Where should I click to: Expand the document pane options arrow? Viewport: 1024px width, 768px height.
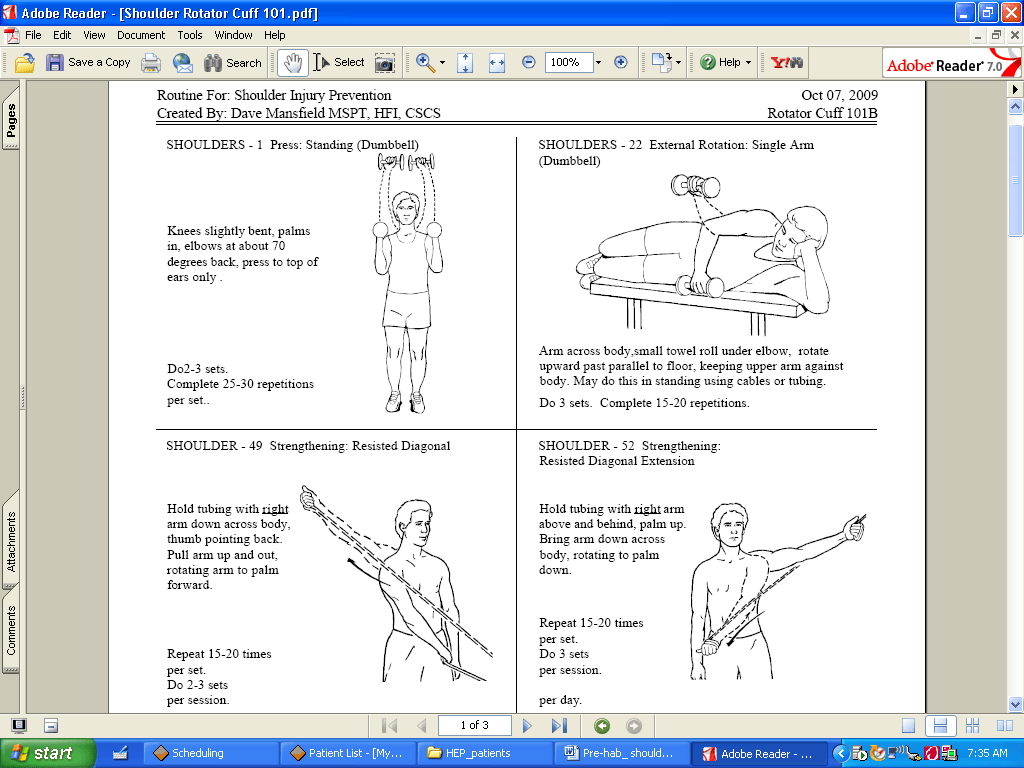pos(1015,89)
